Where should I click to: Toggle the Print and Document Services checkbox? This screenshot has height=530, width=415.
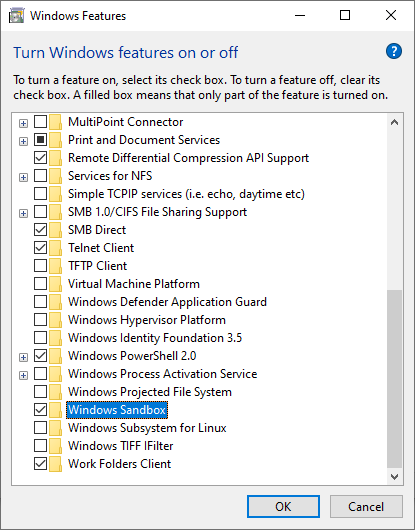point(41,140)
